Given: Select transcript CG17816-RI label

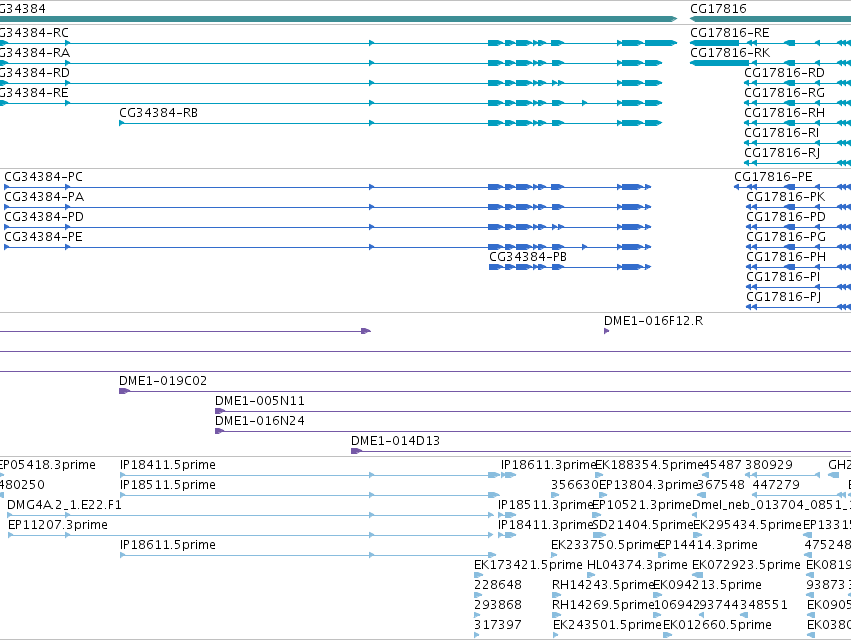Looking at the screenshot, I should [x=782, y=133].
